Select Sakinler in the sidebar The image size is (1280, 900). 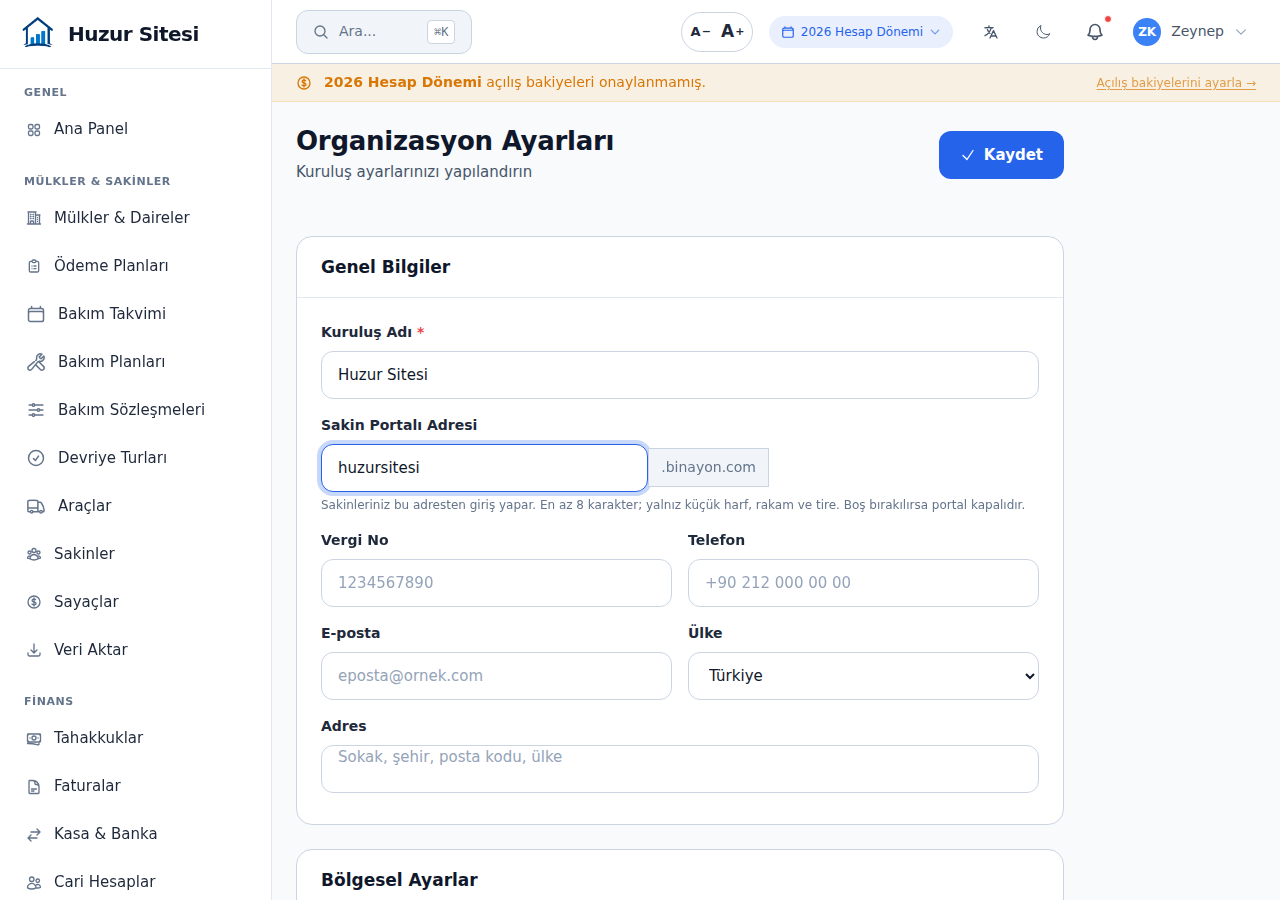click(x=135, y=554)
